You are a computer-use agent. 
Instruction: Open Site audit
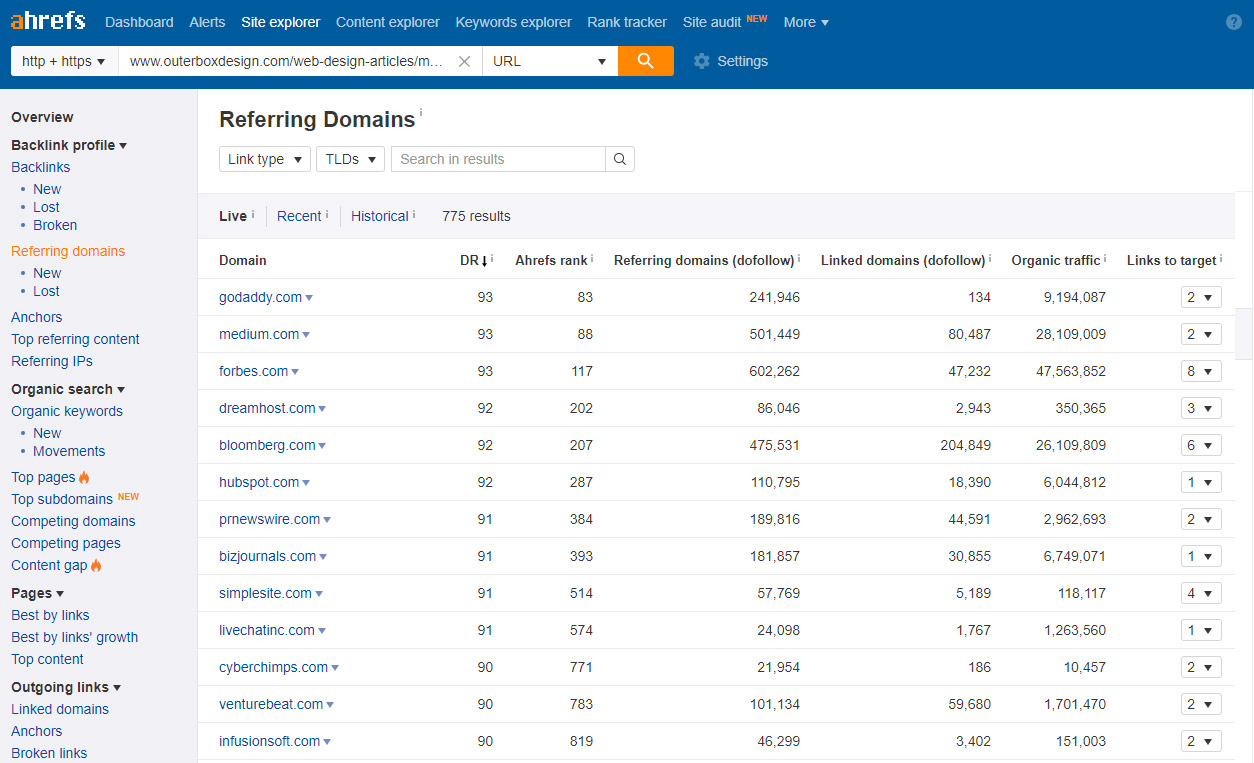(712, 22)
